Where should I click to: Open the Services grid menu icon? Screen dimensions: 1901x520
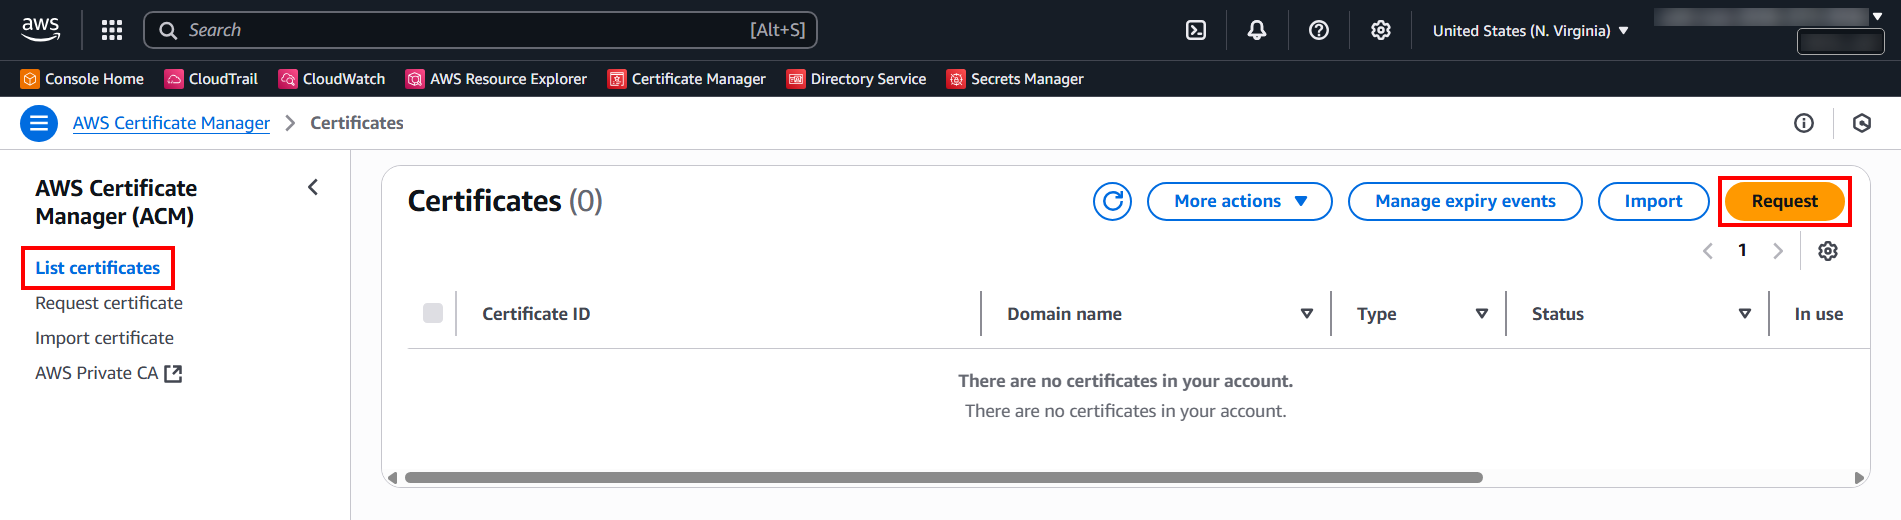tap(112, 30)
